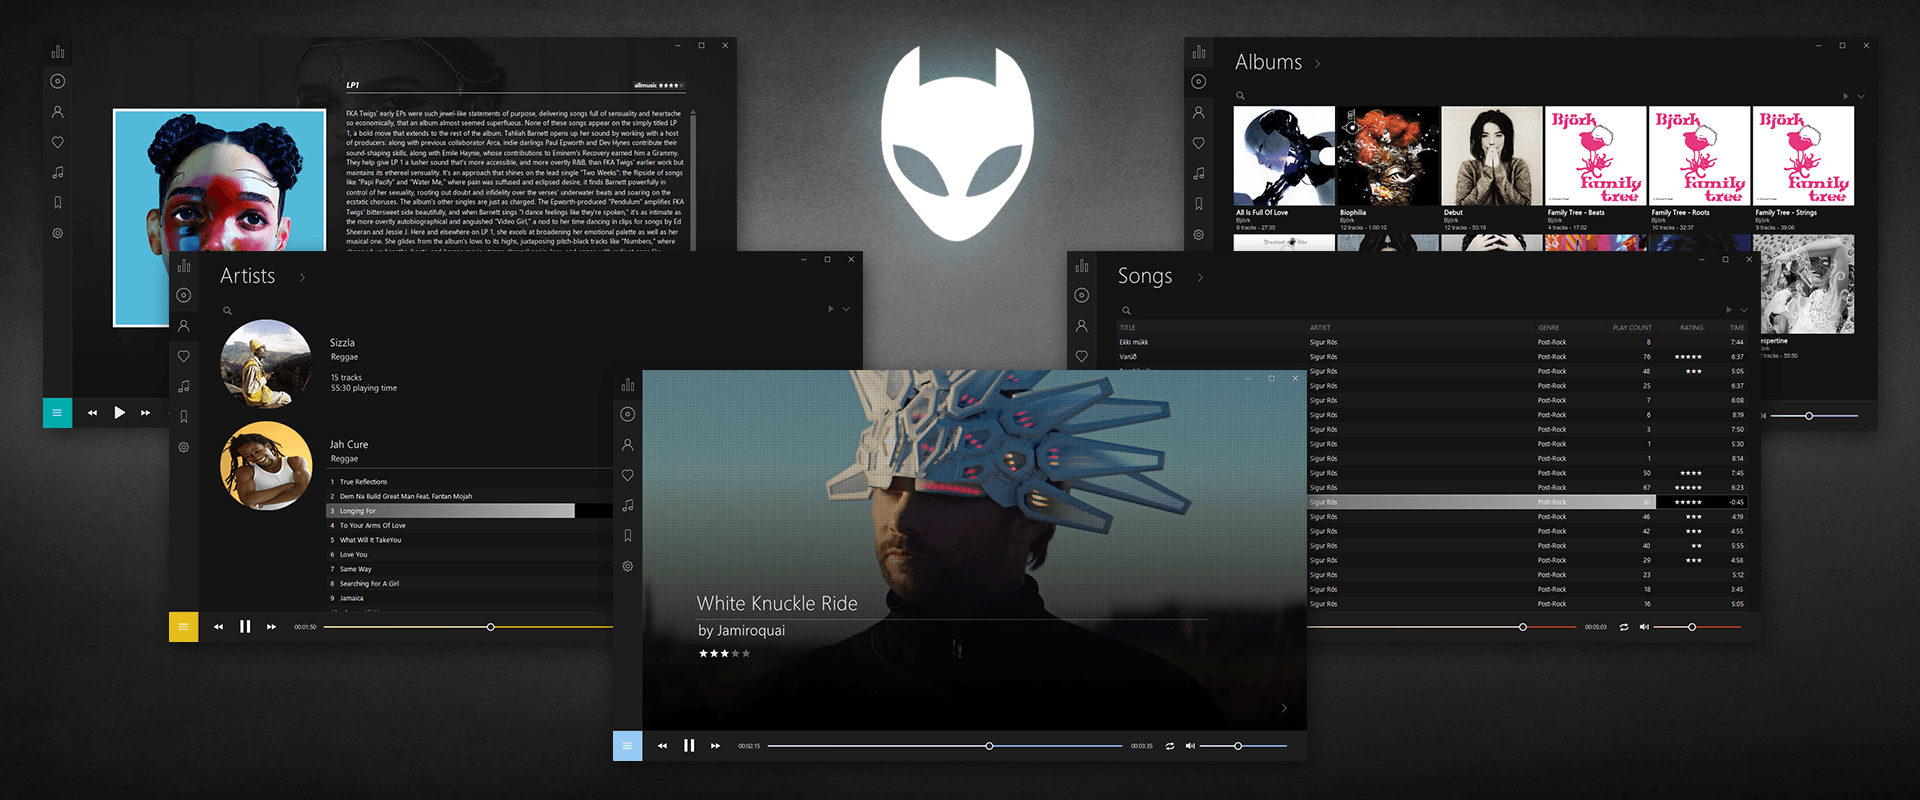The image size is (1920, 800).
Task: Sort songs by ARTIST column header
Action: (x=1320, y=328)
